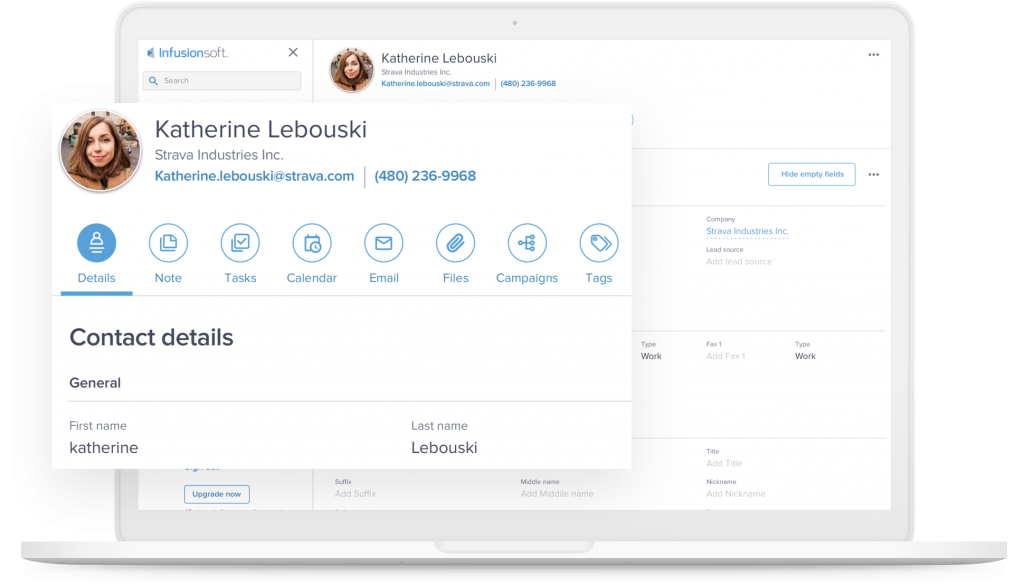Click the Hide empty fields button
This screenshot has height=587, width=1024.
point(812,174)
